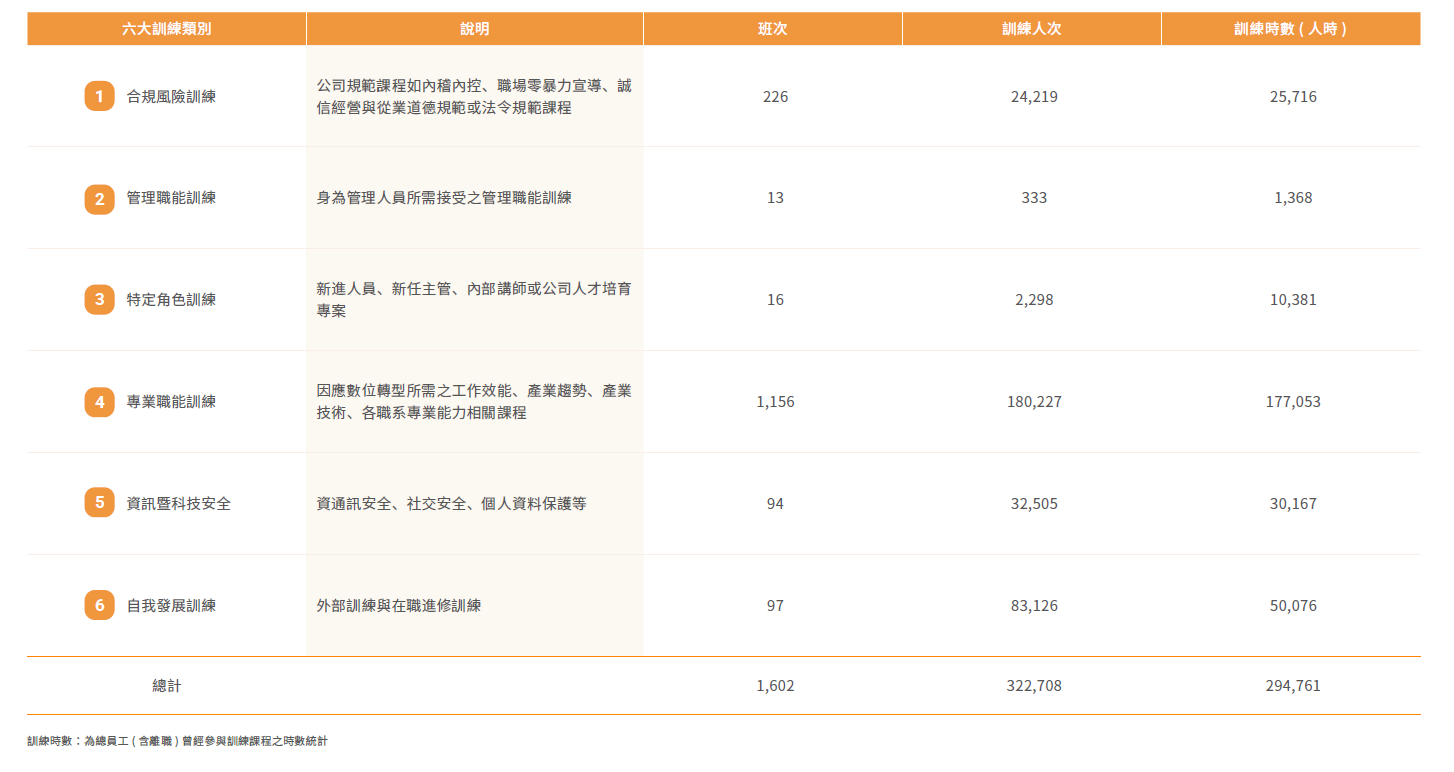Select the 訓練人次 column header

point(1032,29)
